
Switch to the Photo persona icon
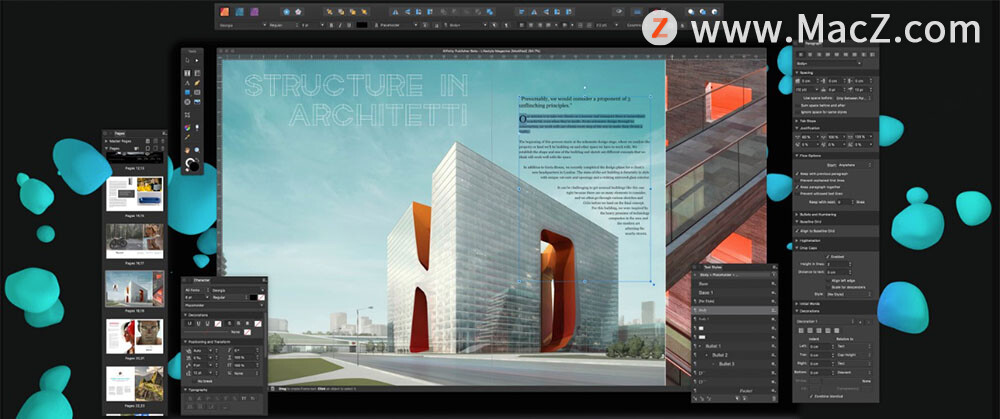[254, 11]
